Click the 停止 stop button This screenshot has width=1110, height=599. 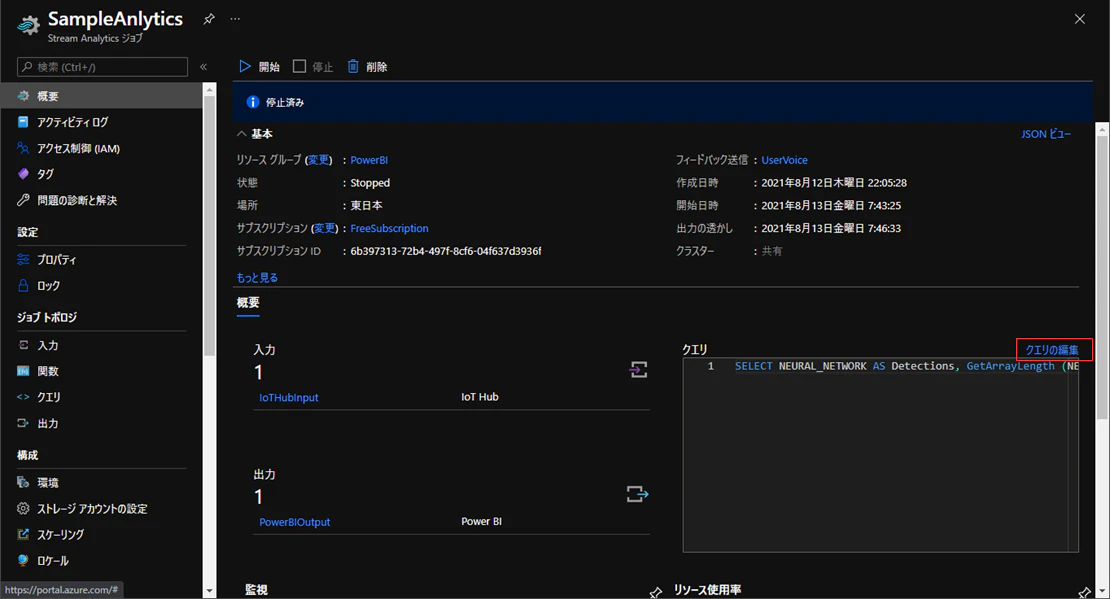tap(313, 67)
